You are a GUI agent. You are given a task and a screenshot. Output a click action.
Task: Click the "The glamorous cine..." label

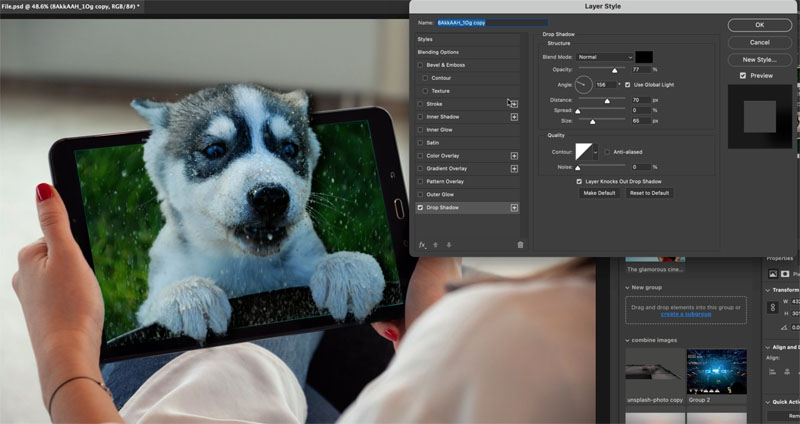(x=655, y=269)
